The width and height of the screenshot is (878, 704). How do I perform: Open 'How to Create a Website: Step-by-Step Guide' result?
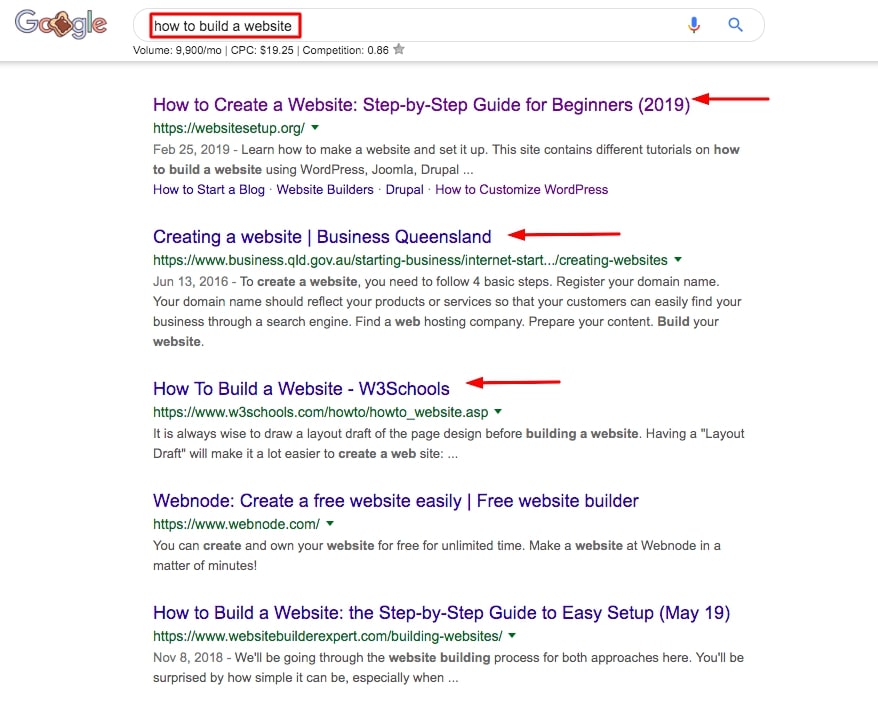(421, 105)
